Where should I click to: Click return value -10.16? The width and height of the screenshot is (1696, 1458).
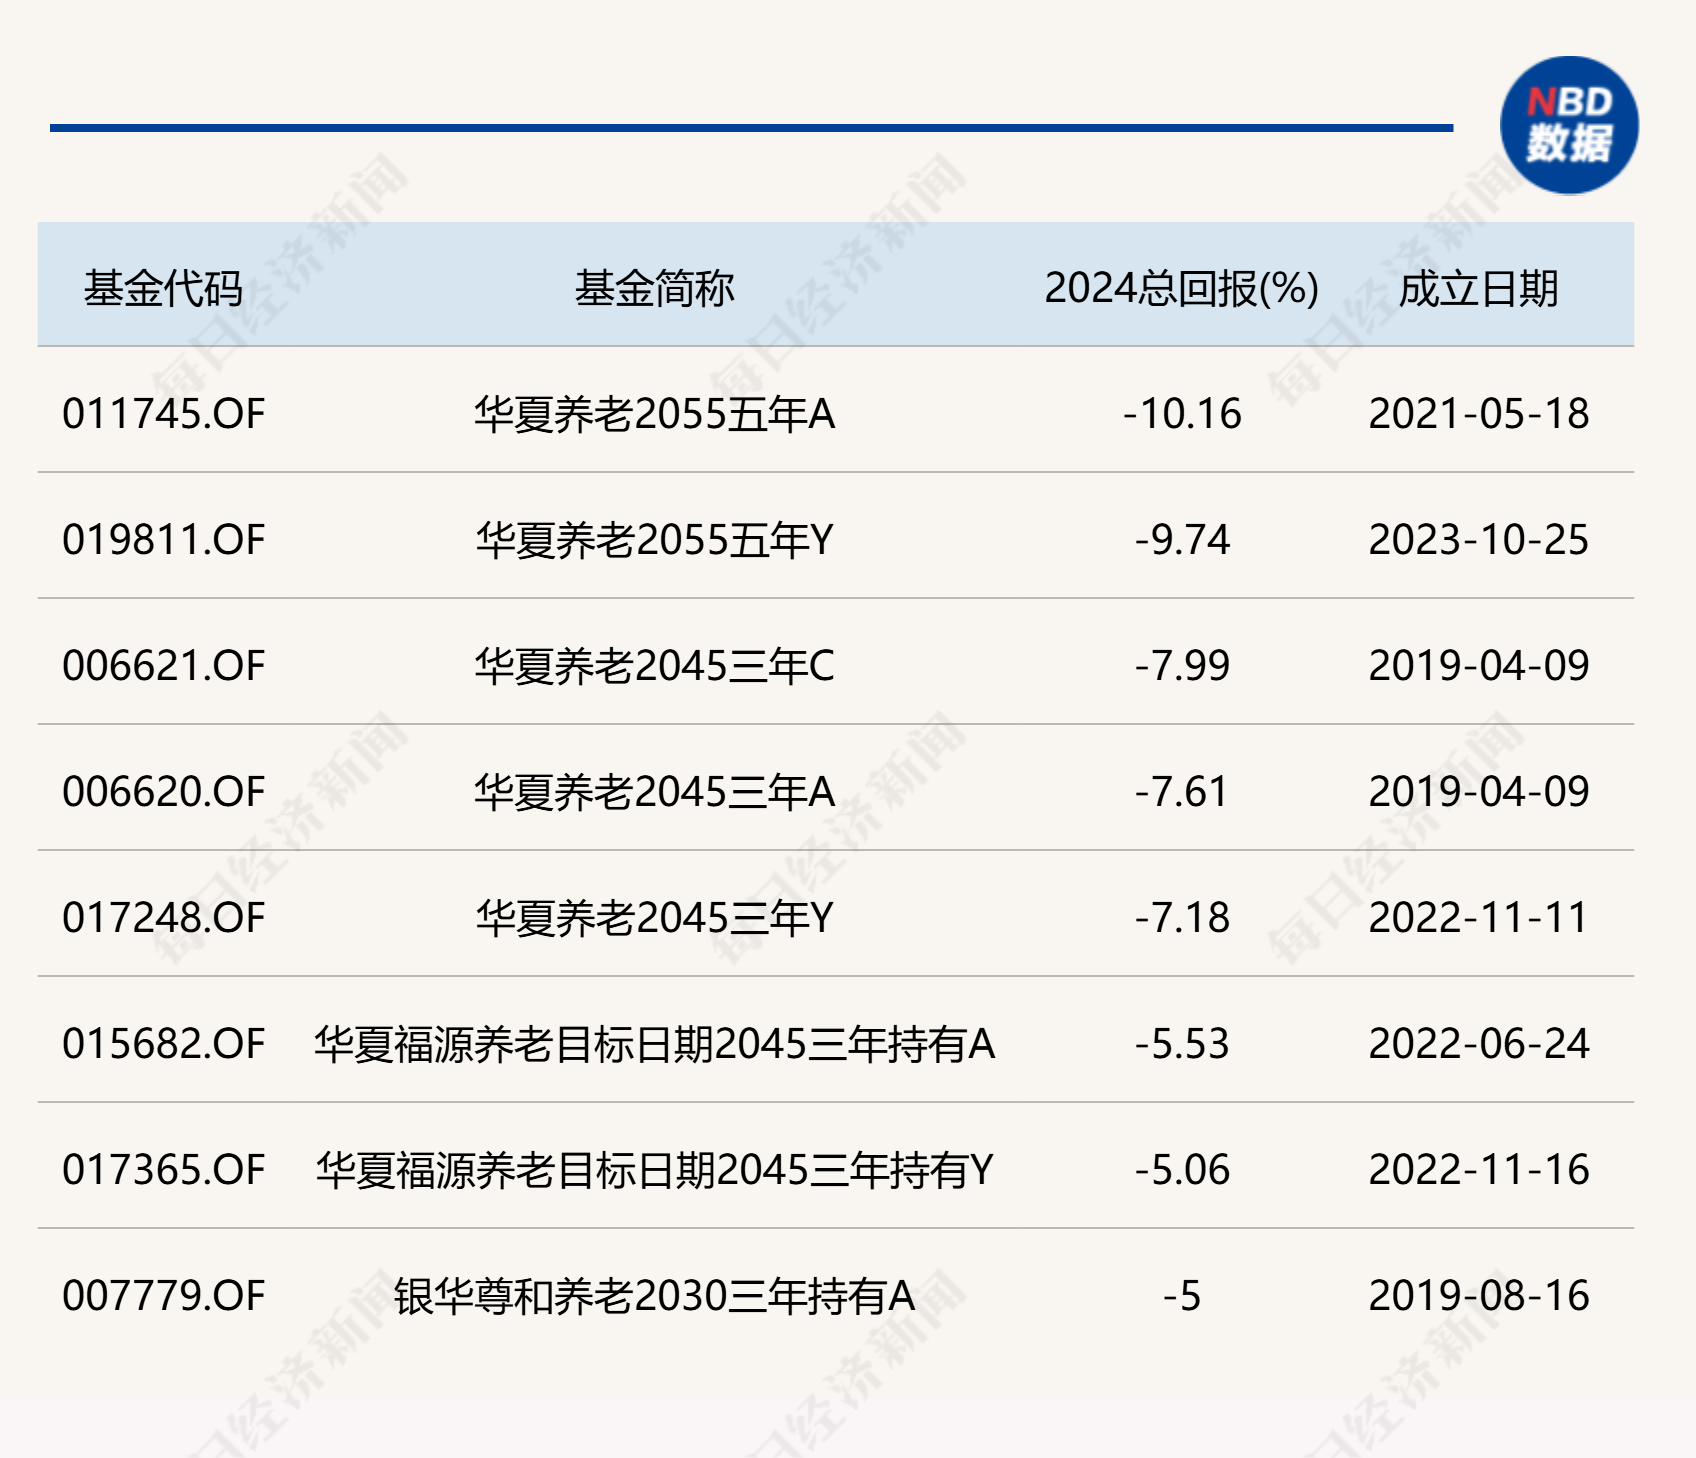1182,414
